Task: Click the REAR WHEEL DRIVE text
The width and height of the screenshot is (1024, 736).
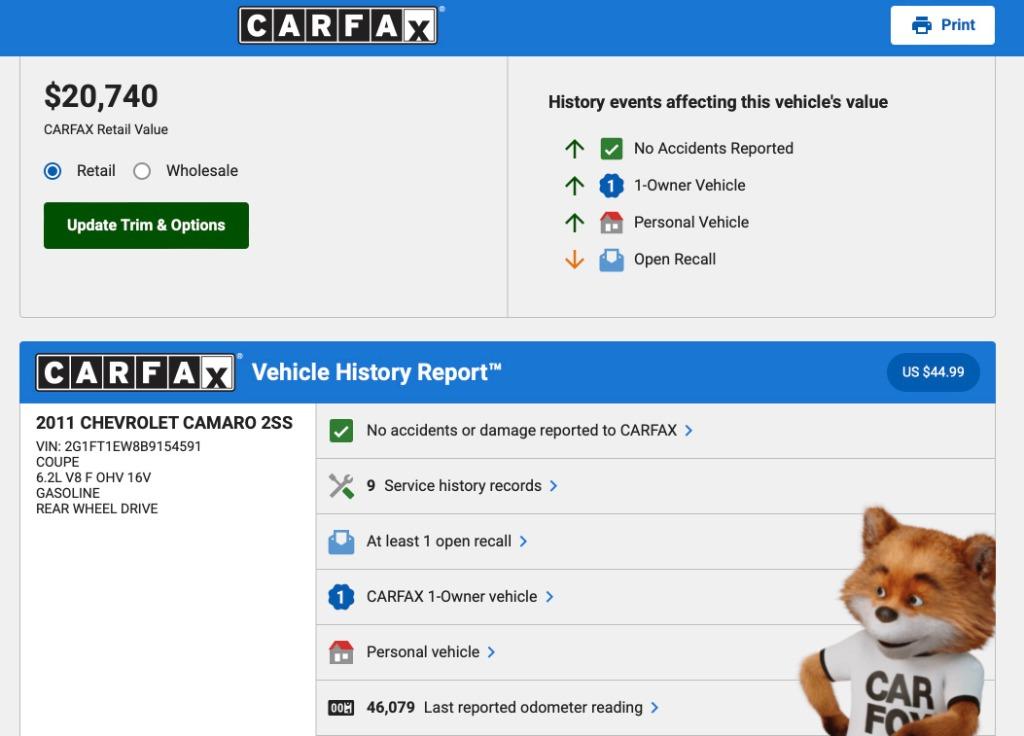Action: tap(97, 509)
